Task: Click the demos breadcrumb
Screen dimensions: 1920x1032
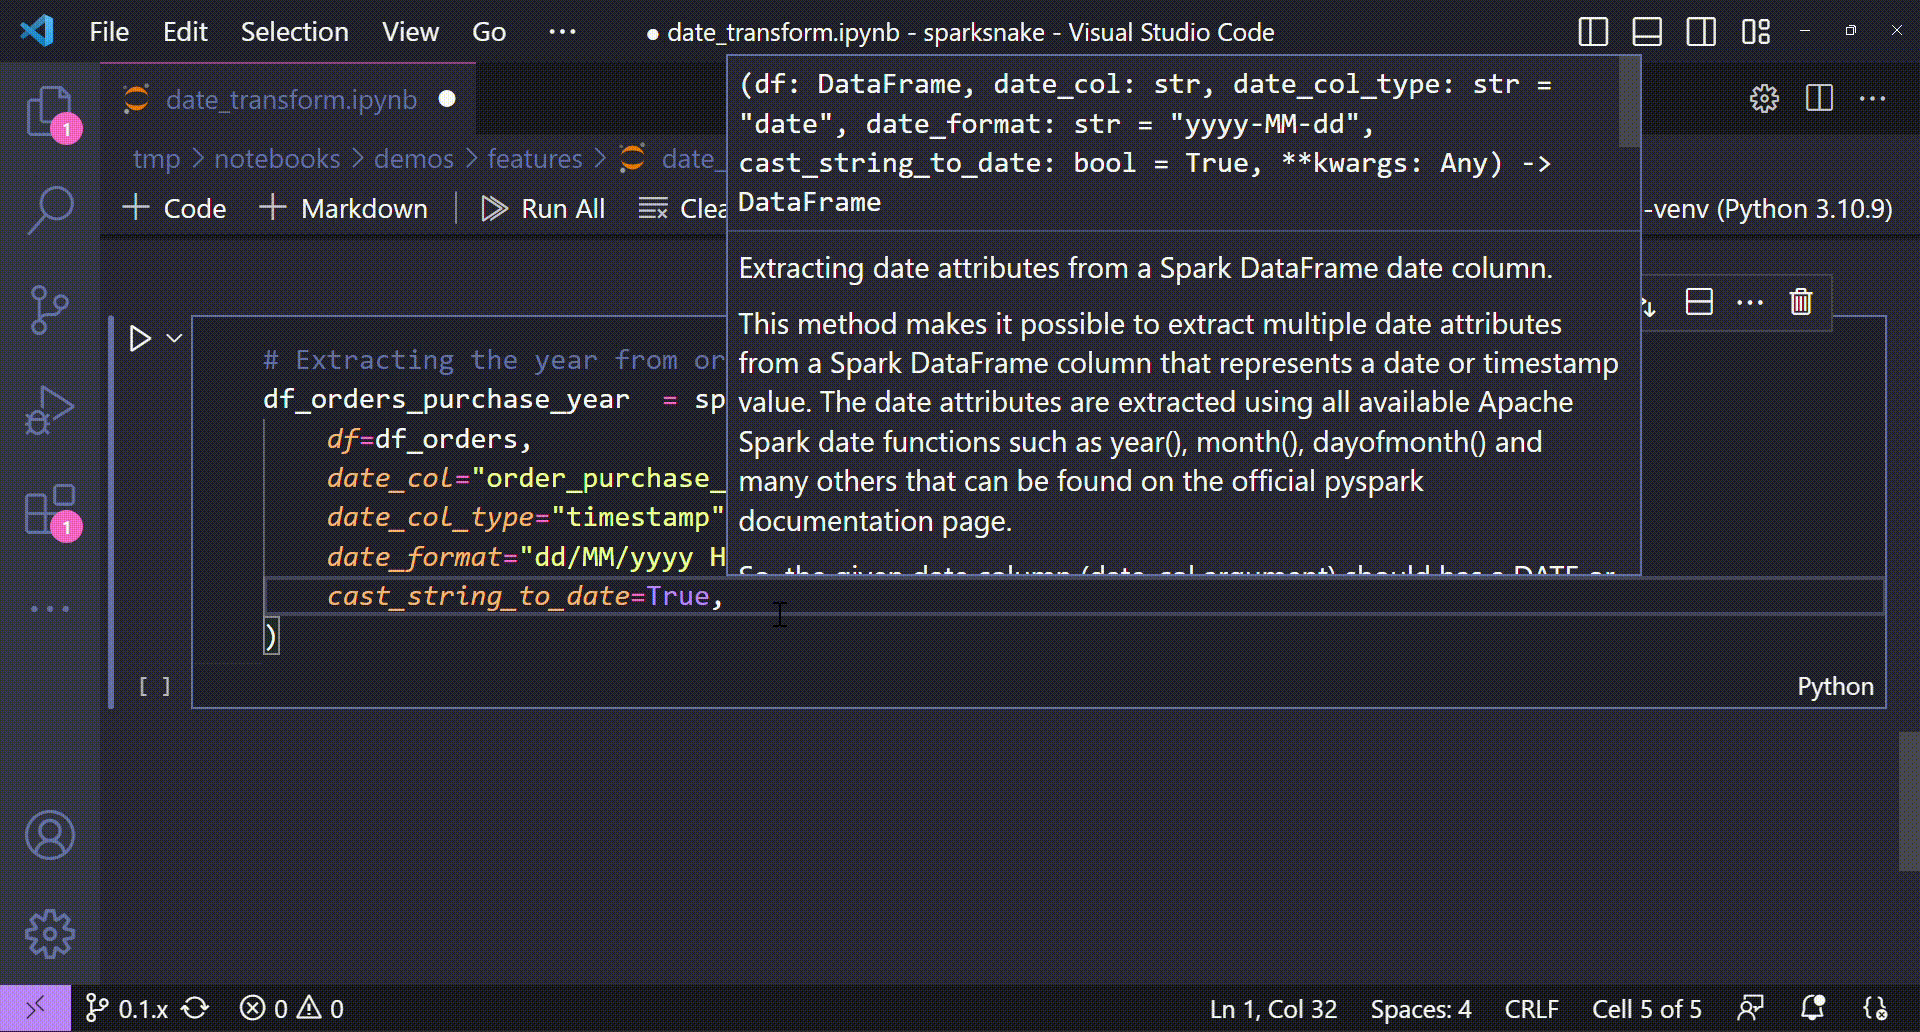Action: coord(414,159)
